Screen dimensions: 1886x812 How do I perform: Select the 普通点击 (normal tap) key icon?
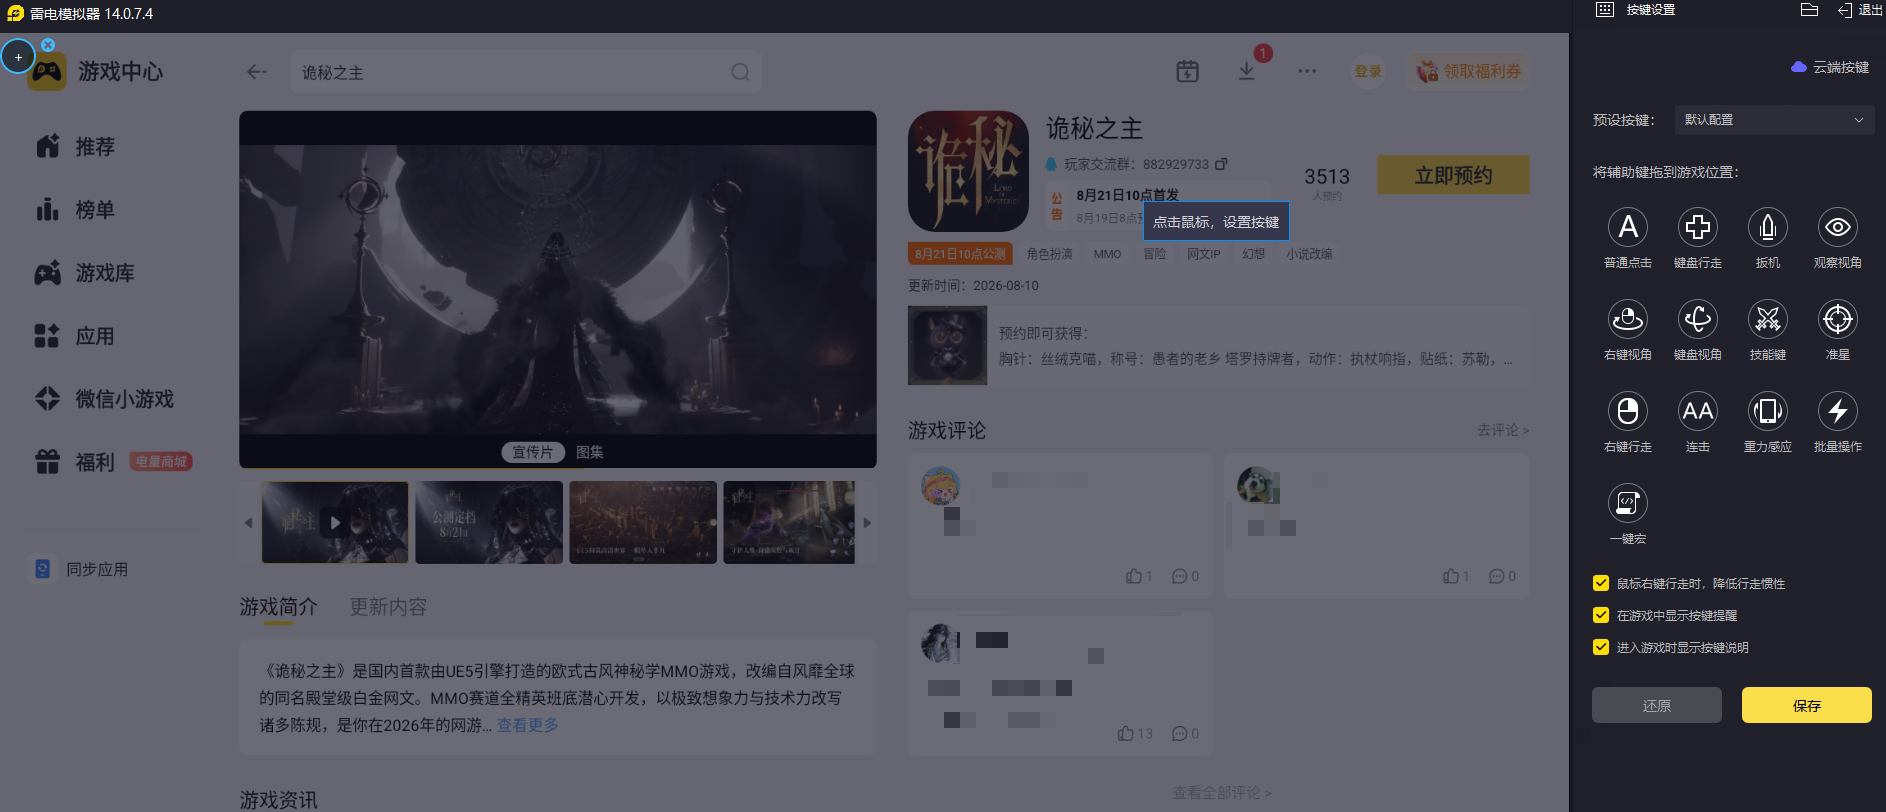[x=1628, y=227]
